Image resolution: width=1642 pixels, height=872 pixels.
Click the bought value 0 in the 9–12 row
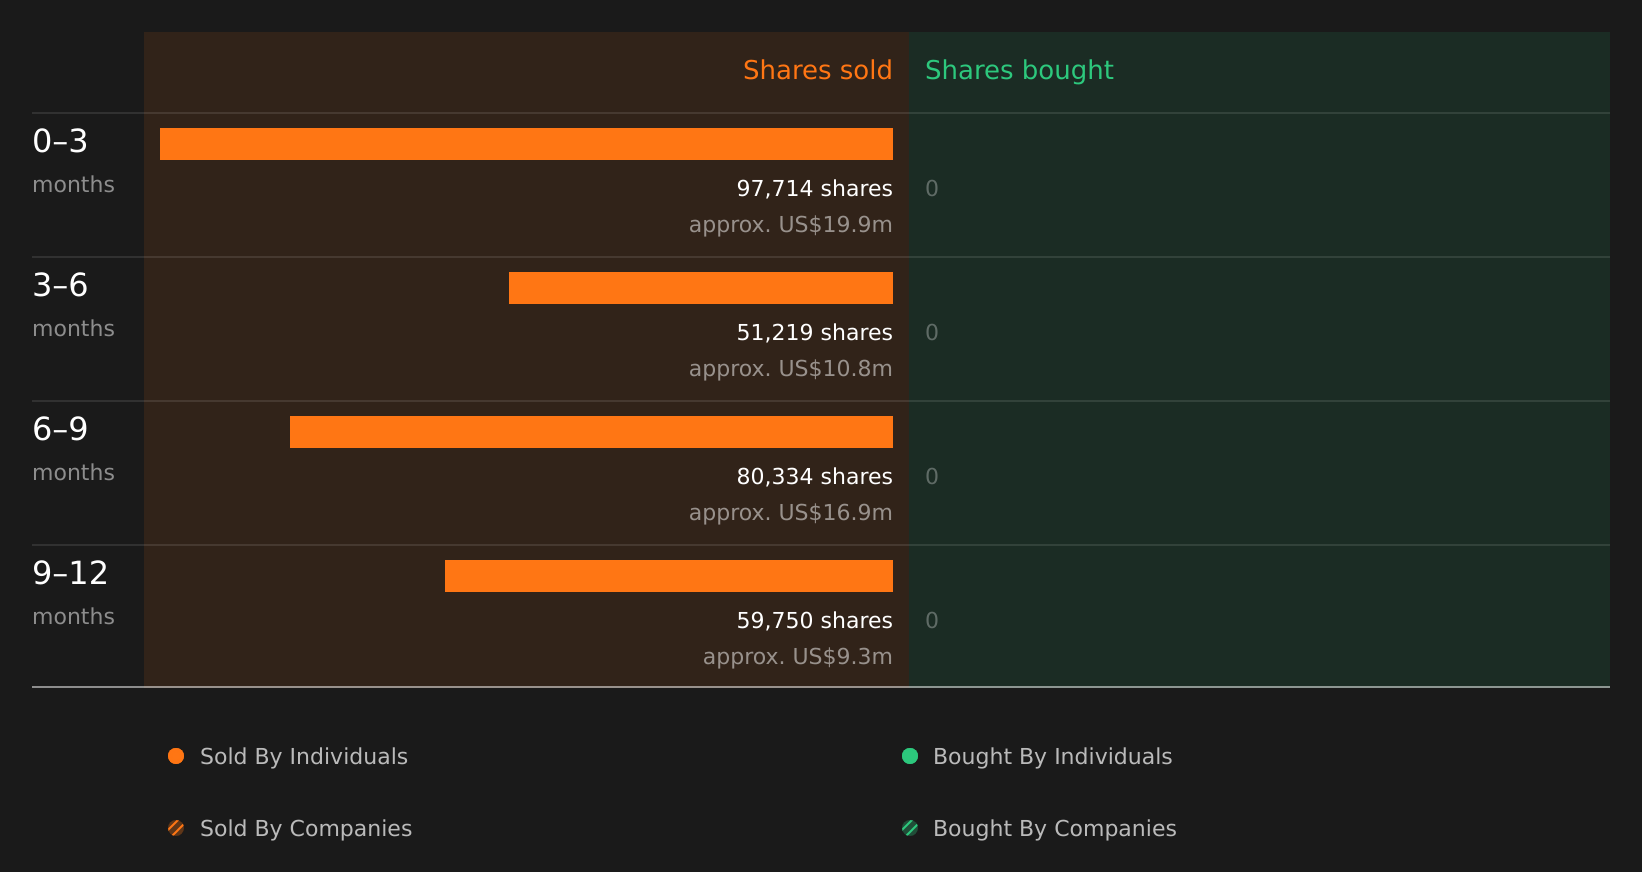click(932, 620)
